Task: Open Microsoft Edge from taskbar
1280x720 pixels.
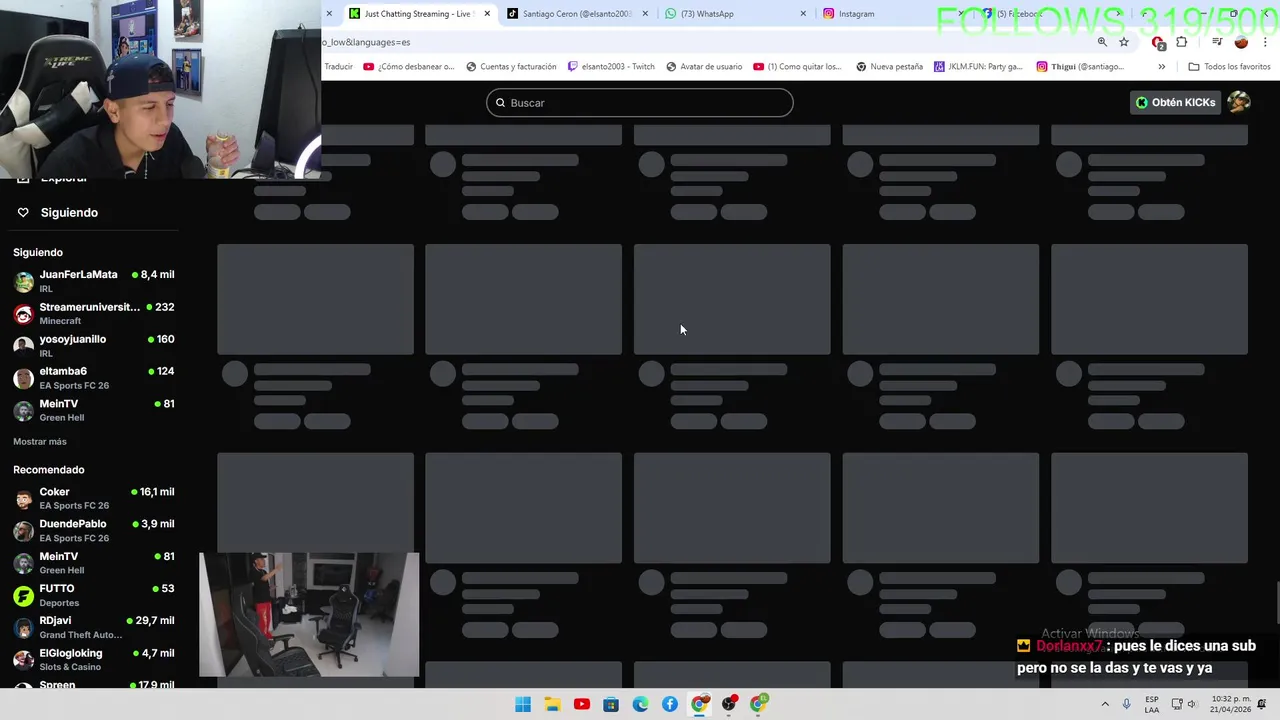Action: [640, 704]
